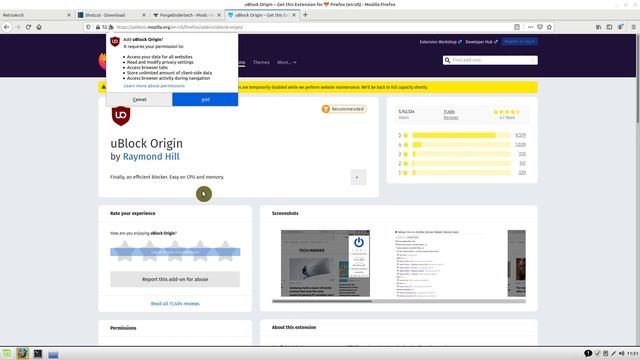
Task: Open the partially visible third screenshot
Action: (517, 263)
